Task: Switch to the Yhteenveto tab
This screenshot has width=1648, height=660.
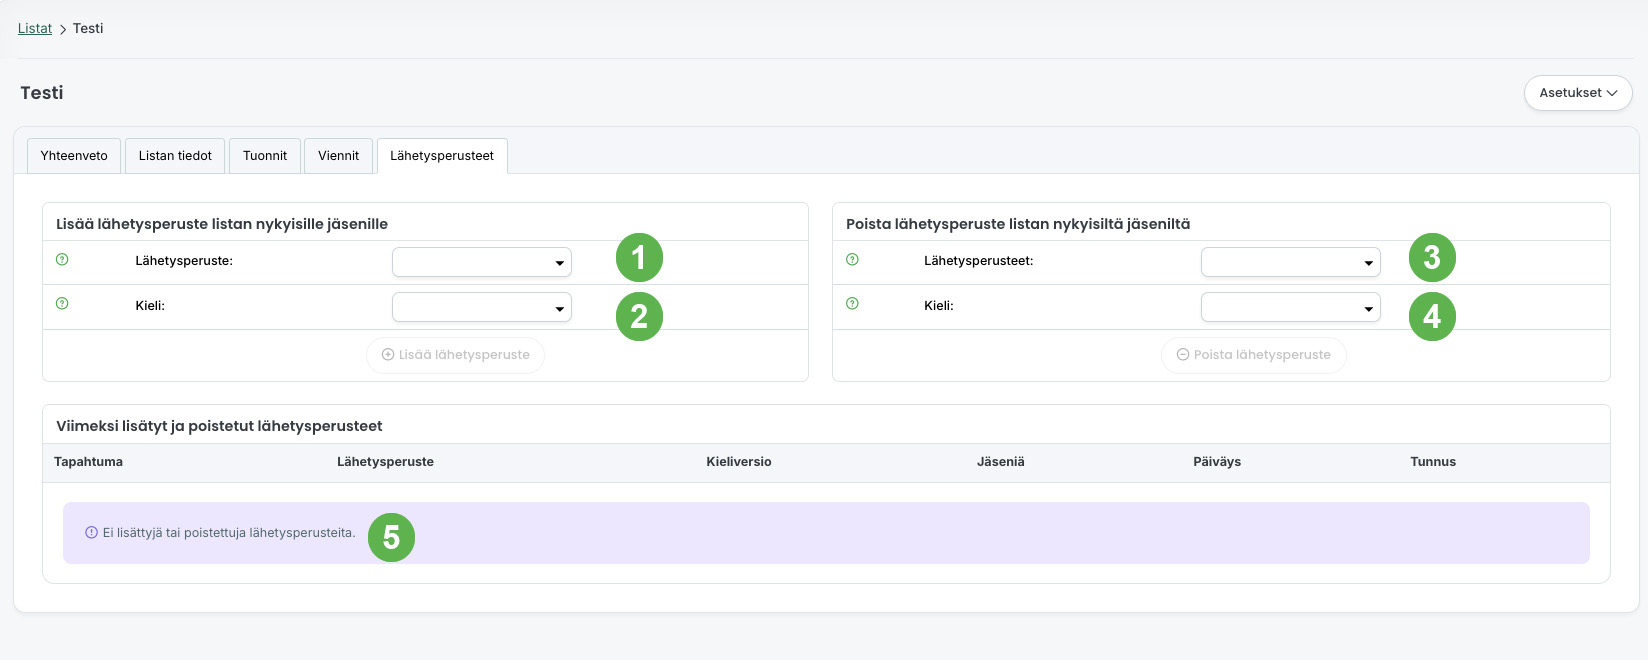Action: (74, 156)
